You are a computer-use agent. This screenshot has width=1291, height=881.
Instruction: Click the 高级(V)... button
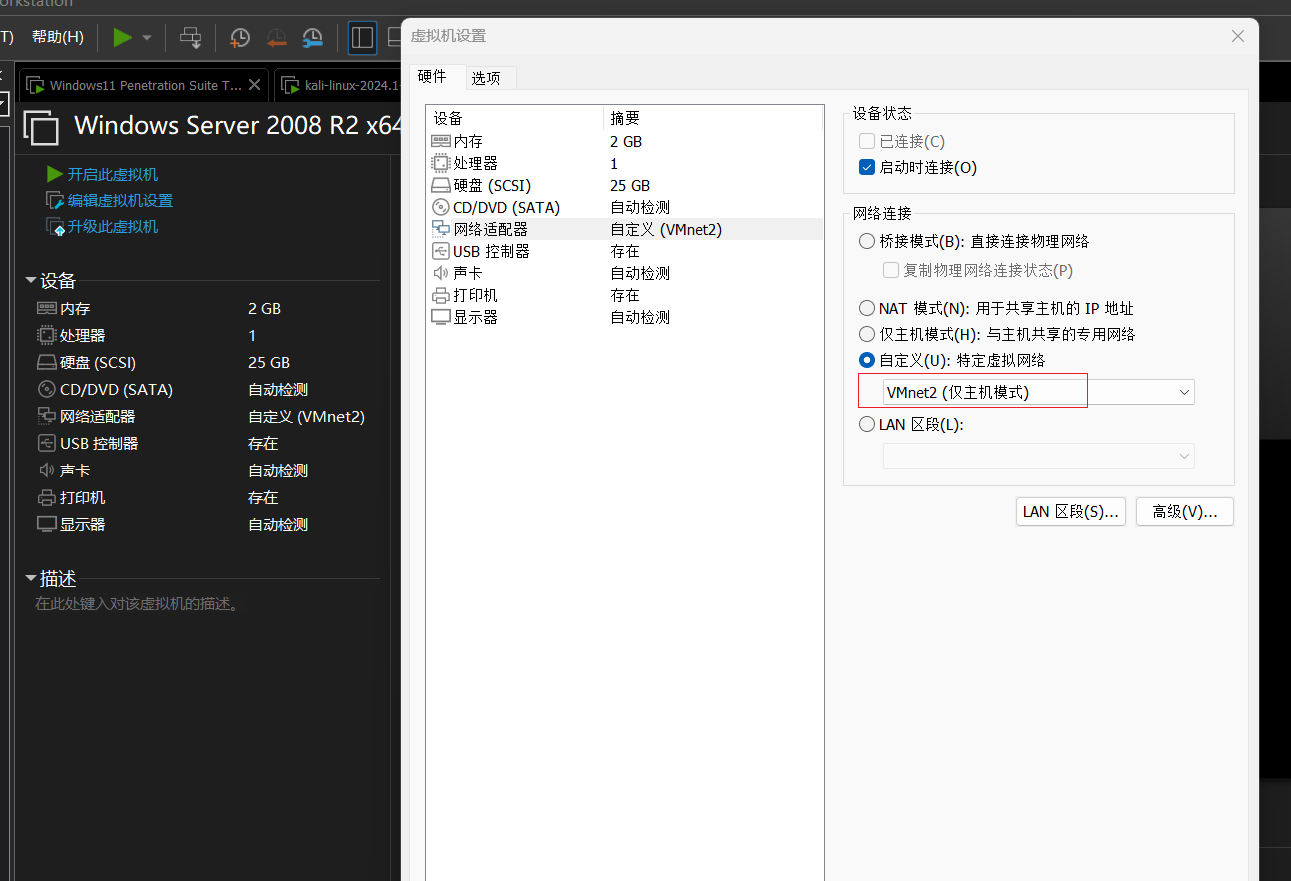(x=1185, y=511)
